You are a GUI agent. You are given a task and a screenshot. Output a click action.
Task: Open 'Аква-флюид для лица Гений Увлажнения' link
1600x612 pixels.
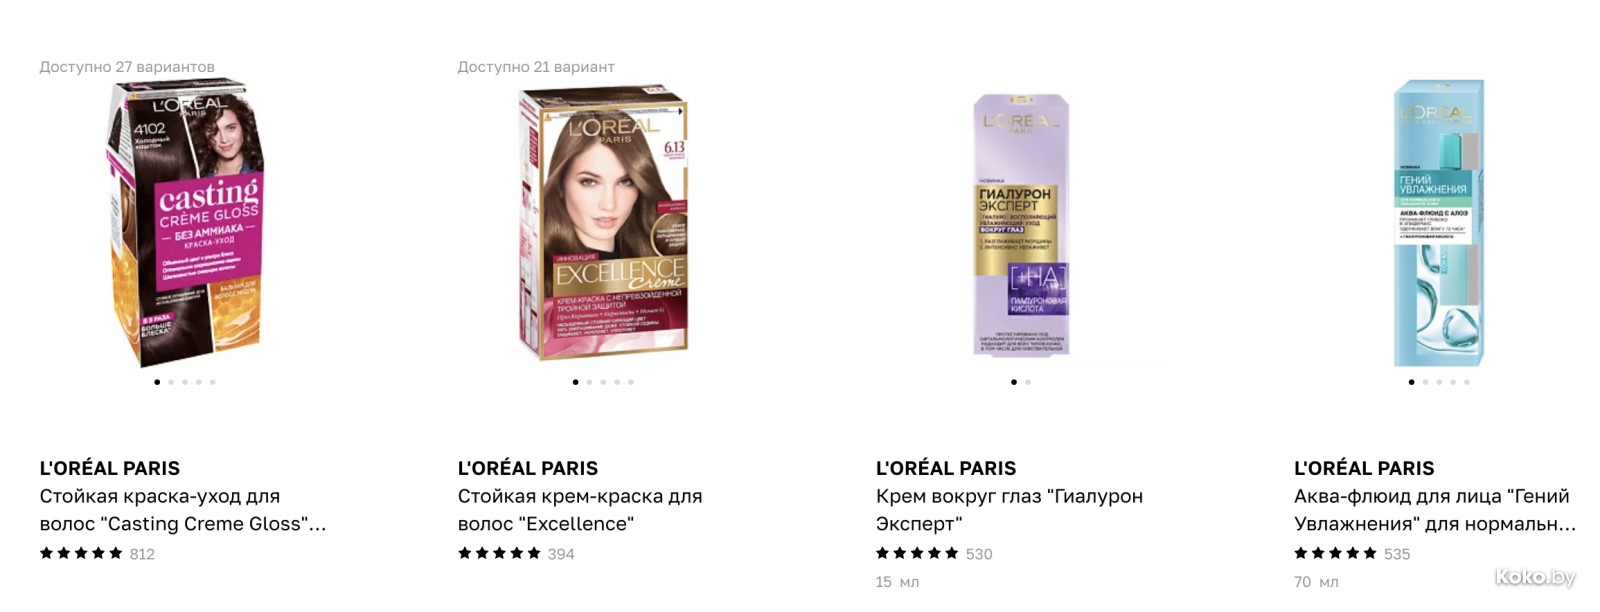[x=1435, y=510]
